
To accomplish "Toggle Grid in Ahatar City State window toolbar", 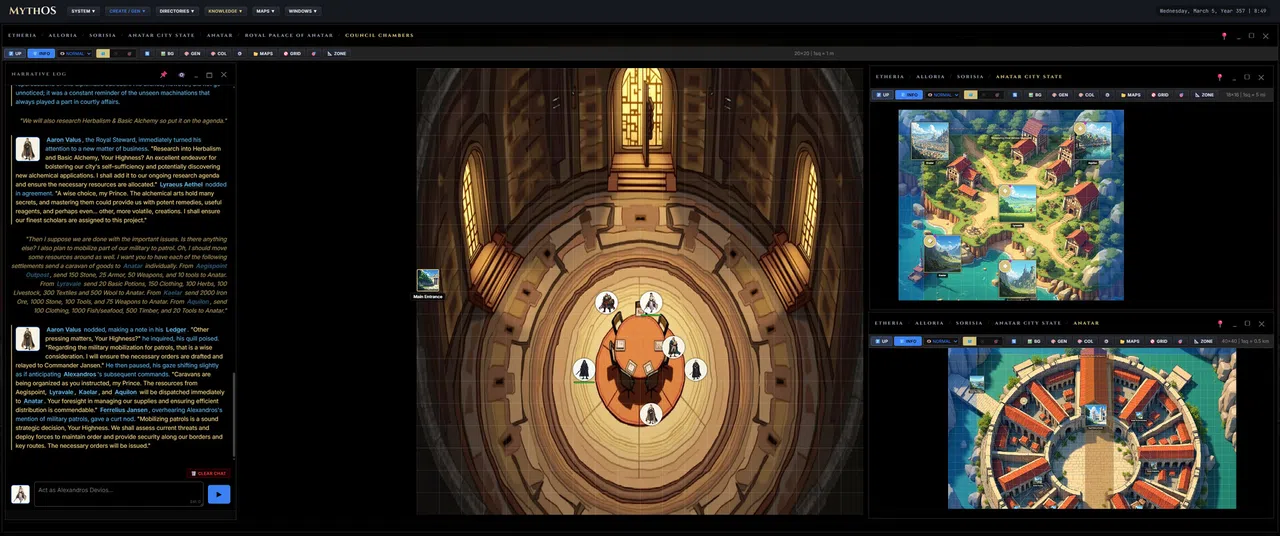I will pos(1159,95).
